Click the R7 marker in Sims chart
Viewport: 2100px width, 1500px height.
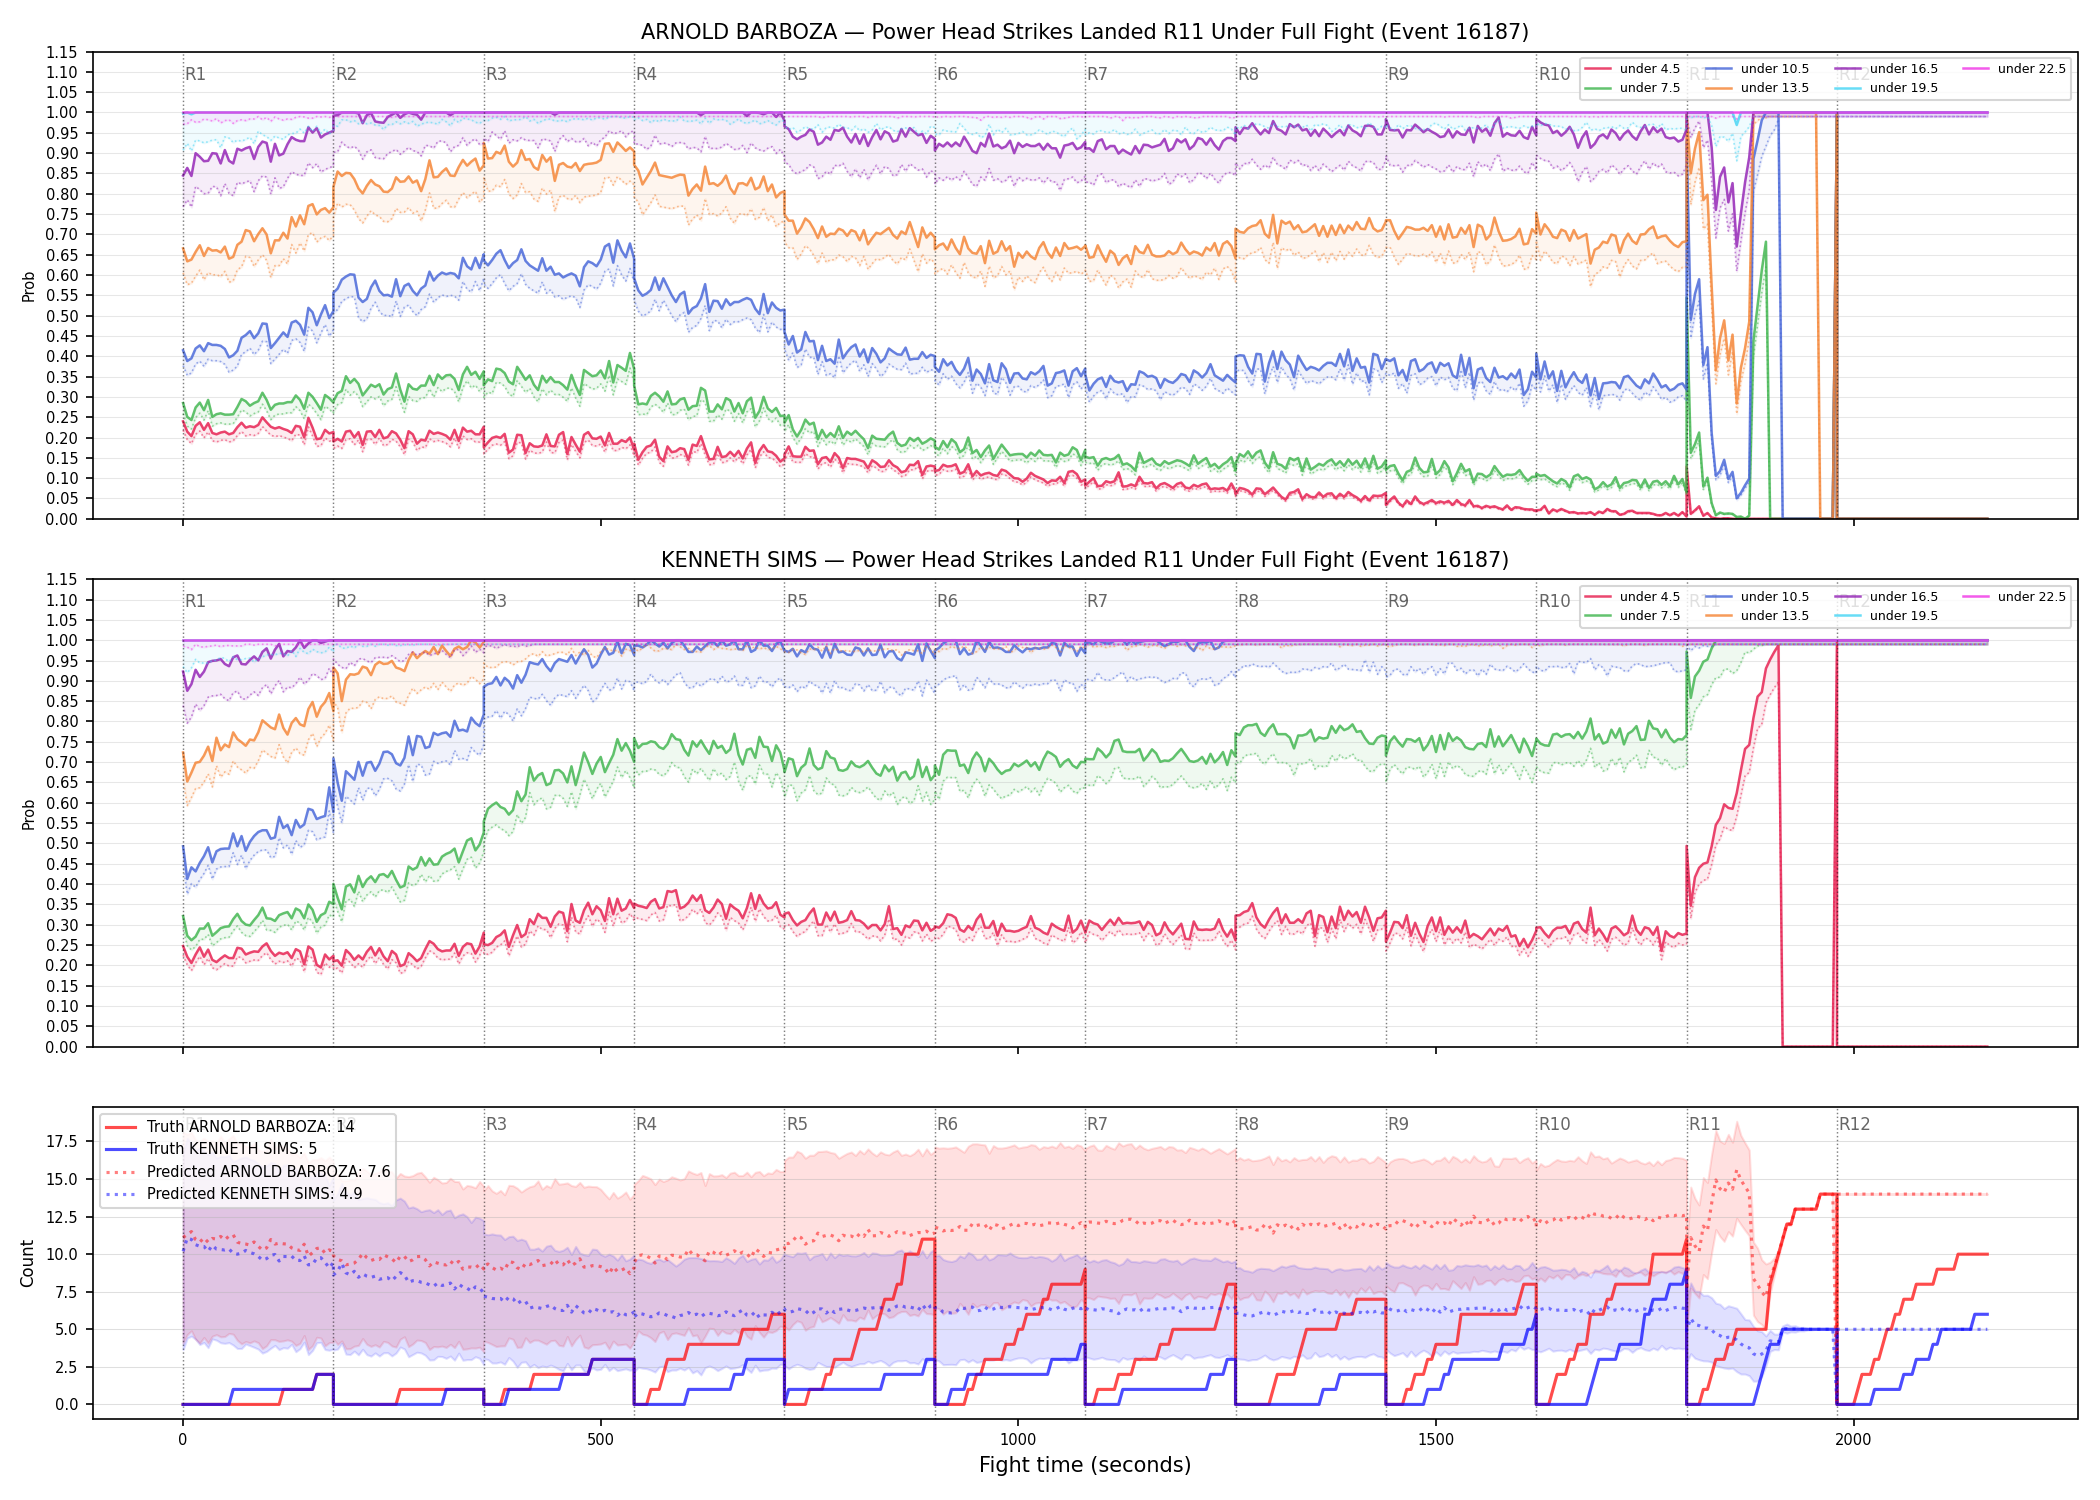coord(1097,601)
